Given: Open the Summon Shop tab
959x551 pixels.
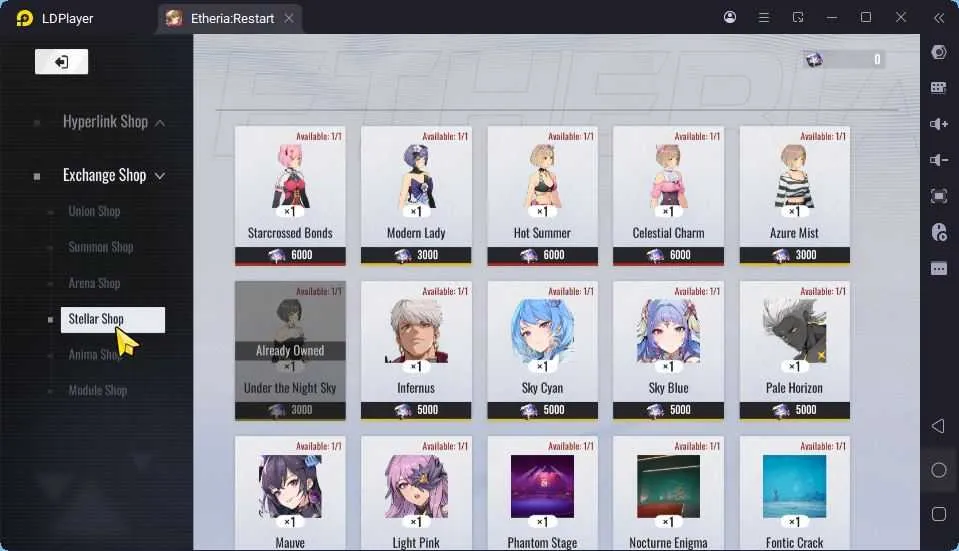Looking at the screenshot, I should point(101,247).
